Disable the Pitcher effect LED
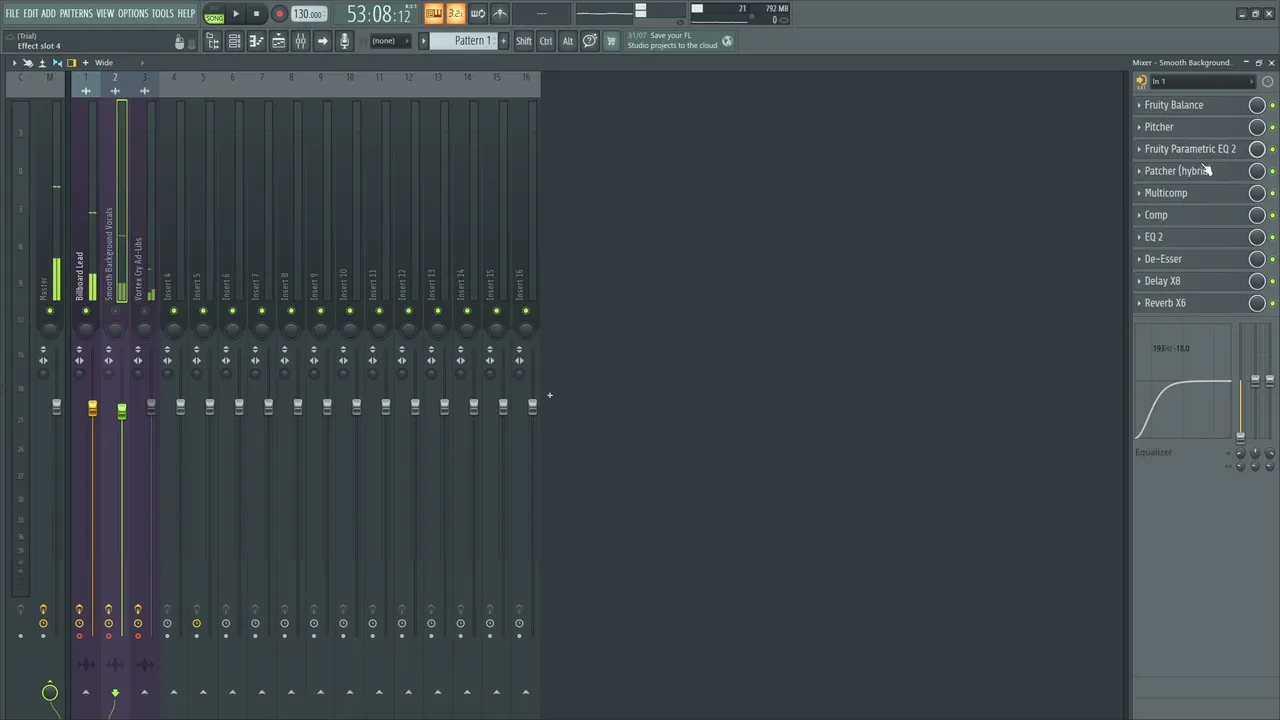 [1272, 127]
